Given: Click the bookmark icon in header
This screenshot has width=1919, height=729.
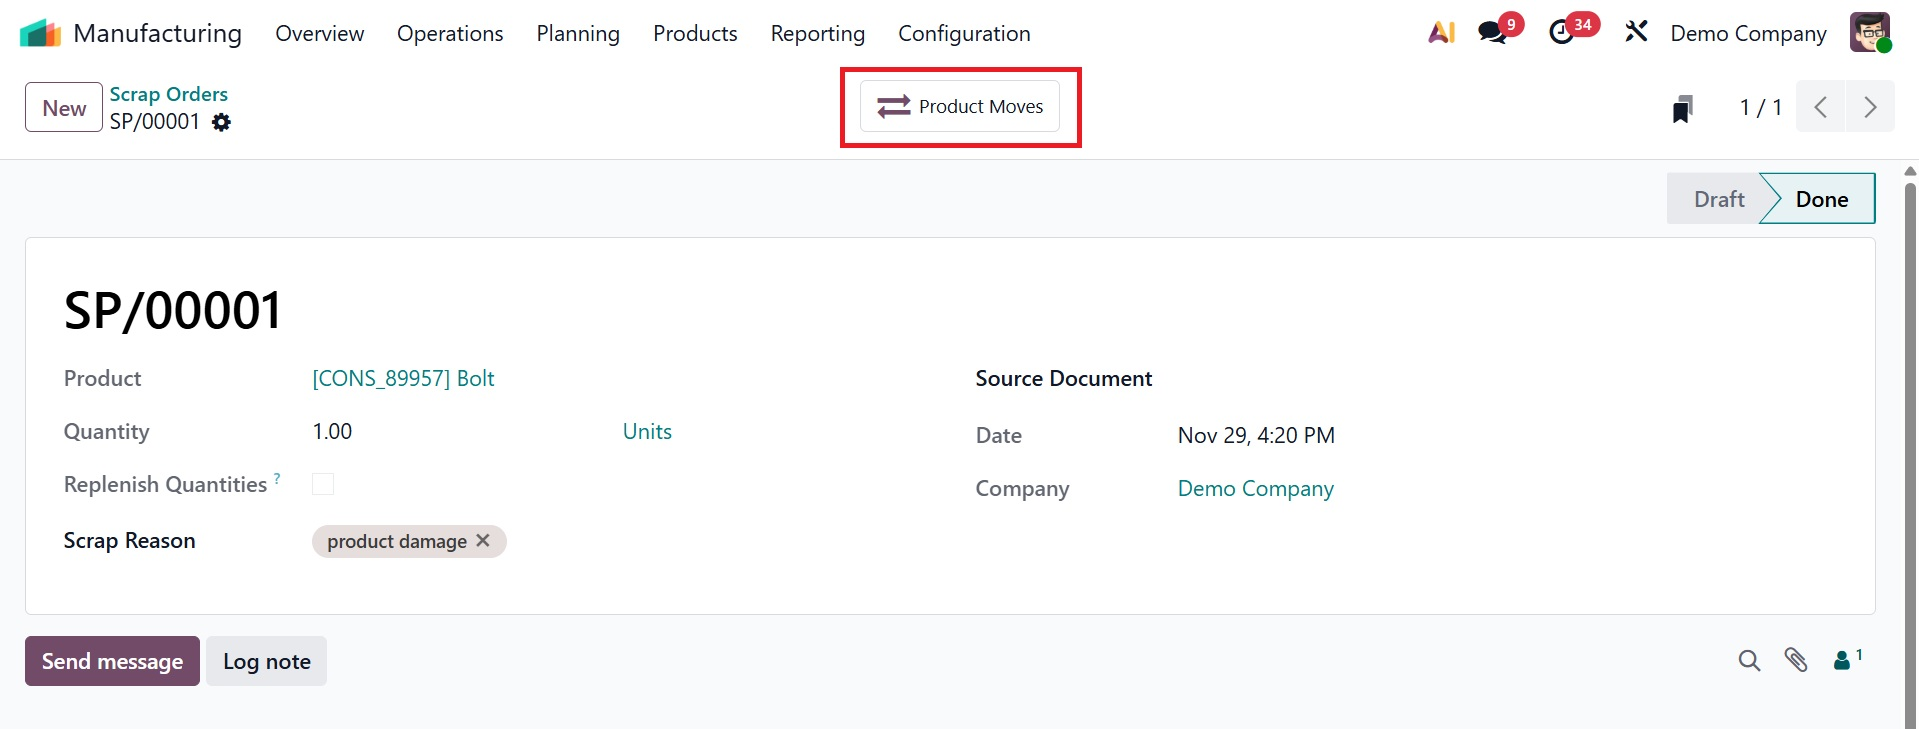Looking at the screenshot, I should [x=1682, y=108].
